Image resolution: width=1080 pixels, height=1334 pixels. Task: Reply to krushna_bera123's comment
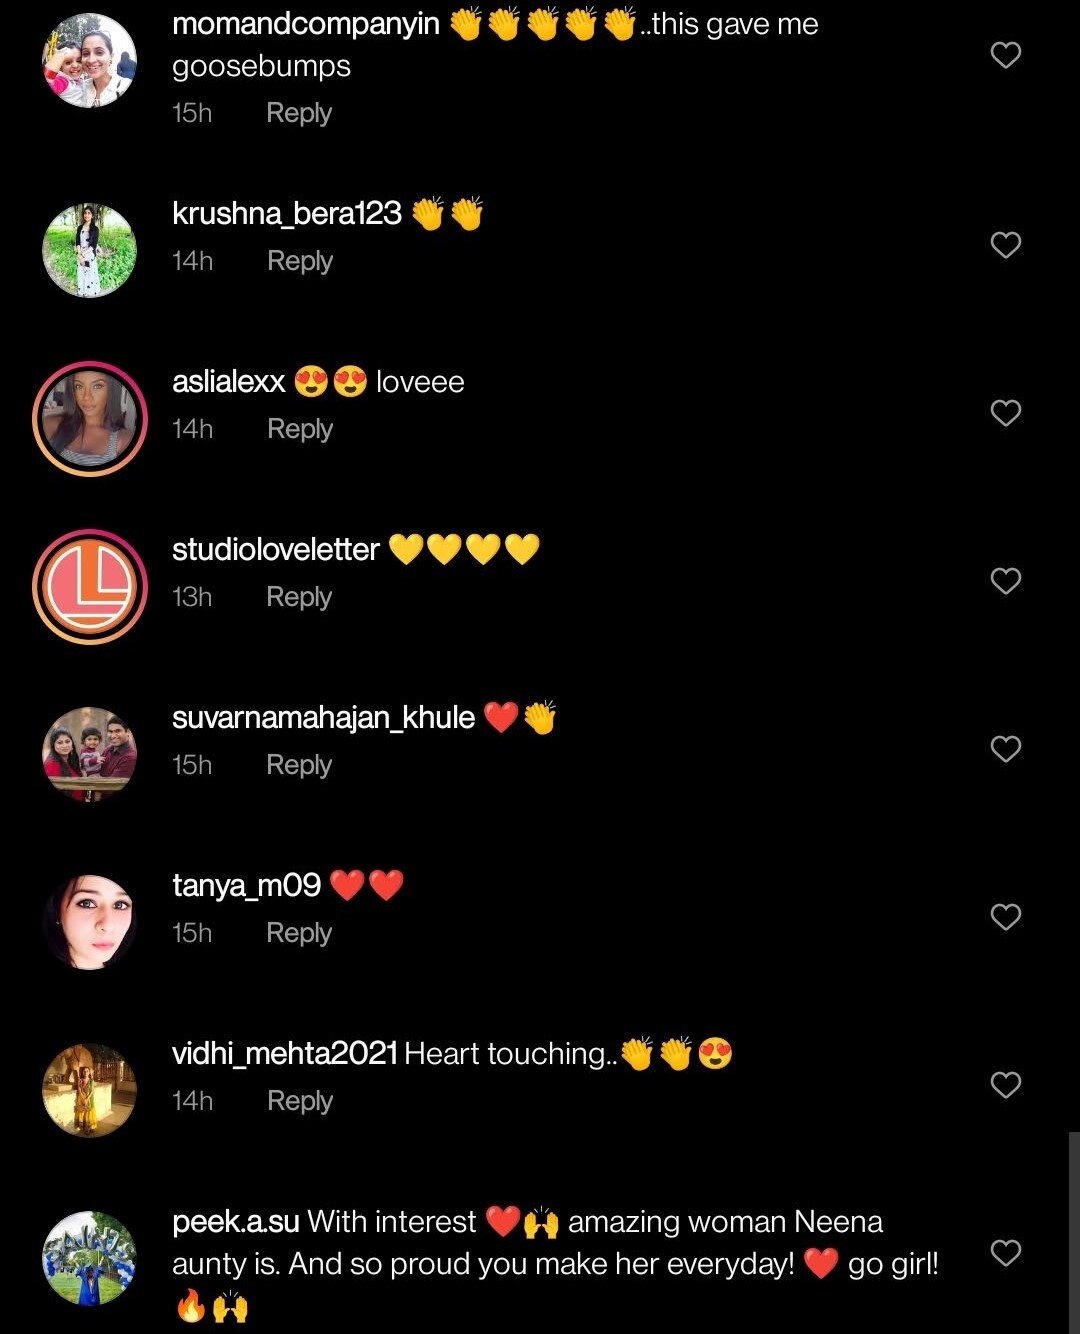pos(299,261)
